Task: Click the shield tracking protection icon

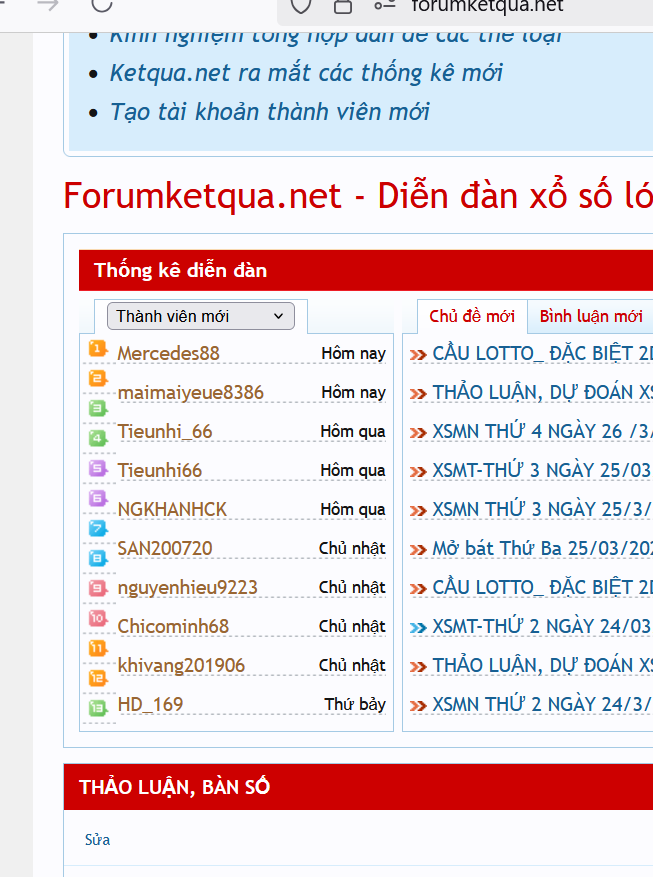Action: click(x=301, y=6)
